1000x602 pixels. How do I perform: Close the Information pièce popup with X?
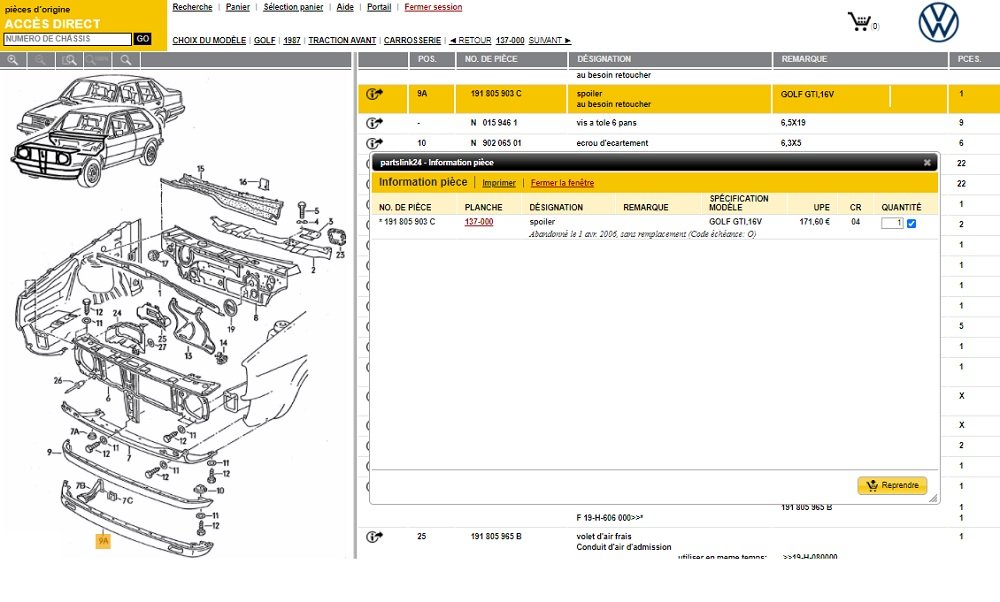(x=927, y=163)
